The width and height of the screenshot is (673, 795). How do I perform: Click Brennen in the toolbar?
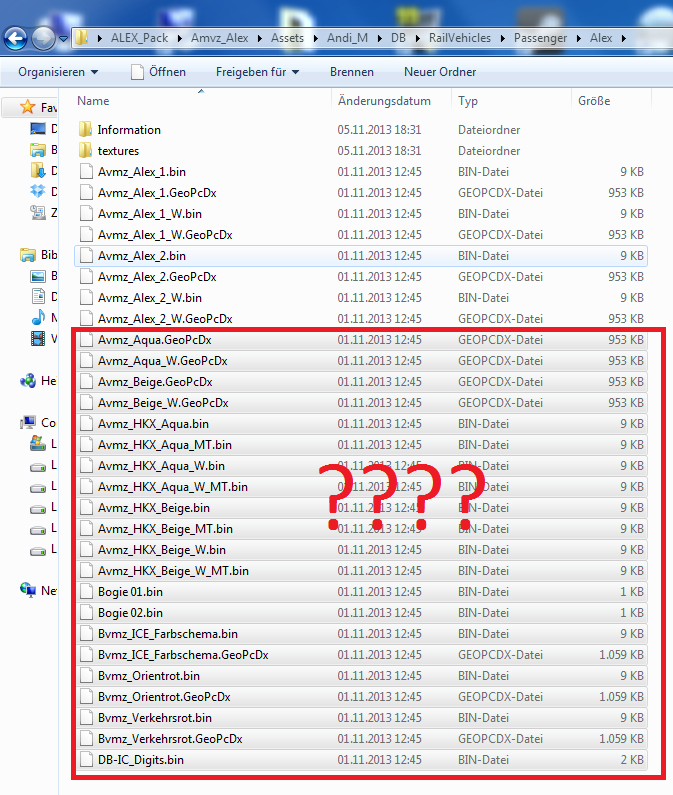pos(352,72)
